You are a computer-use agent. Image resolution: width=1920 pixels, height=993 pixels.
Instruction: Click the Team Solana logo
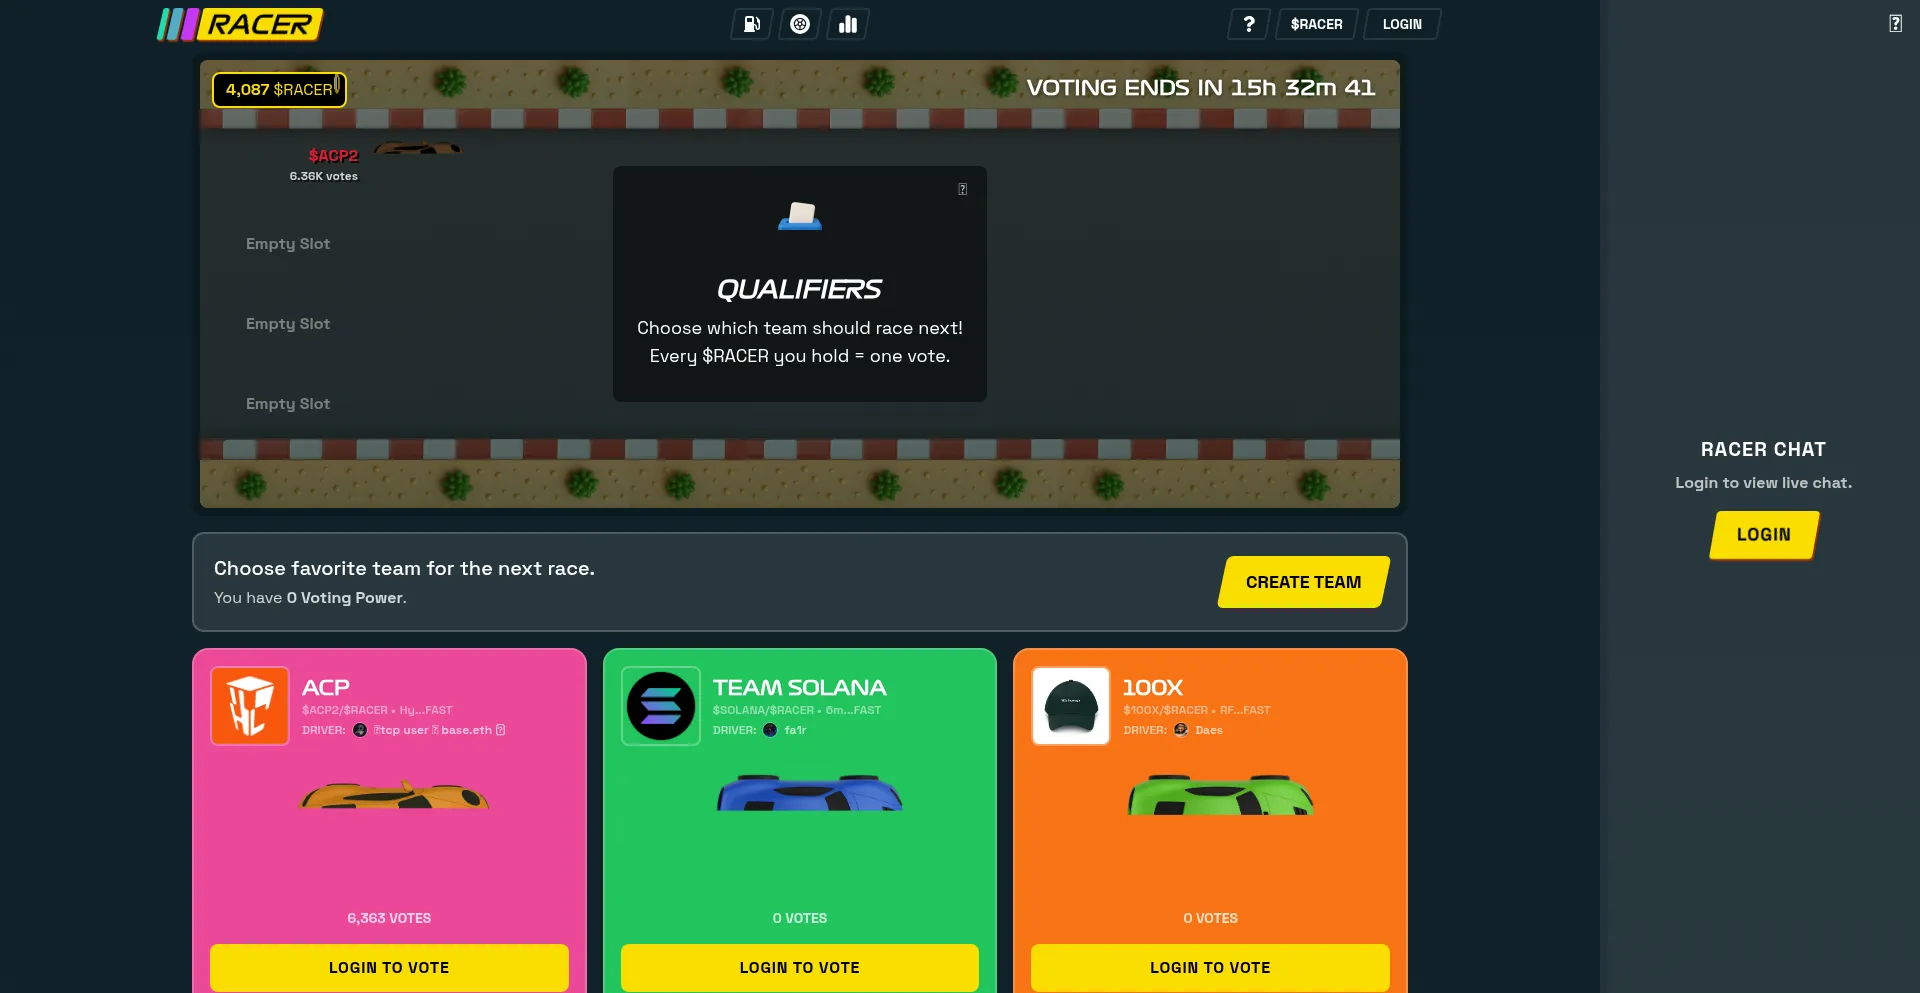tap(661, 706)
